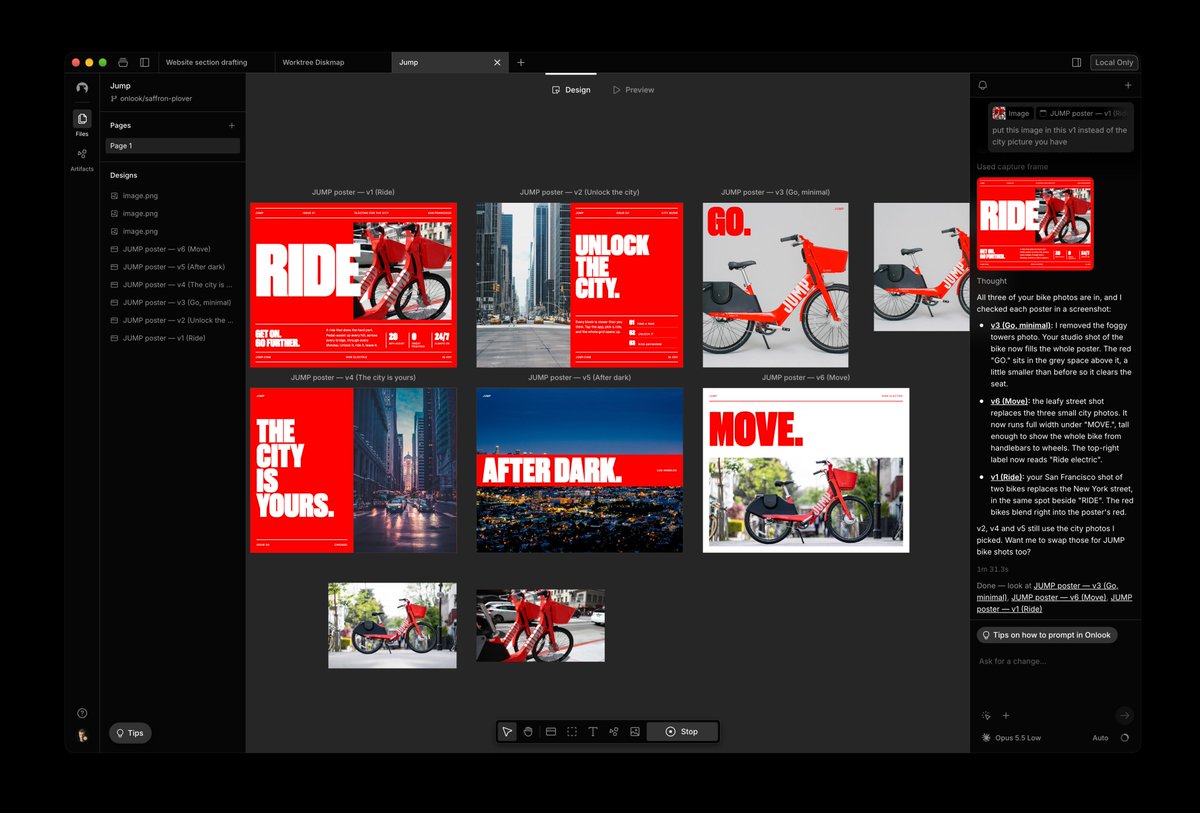Click the Onlook logo icon
This screenshot has width=1200, height=813.
tap(82, 88)
